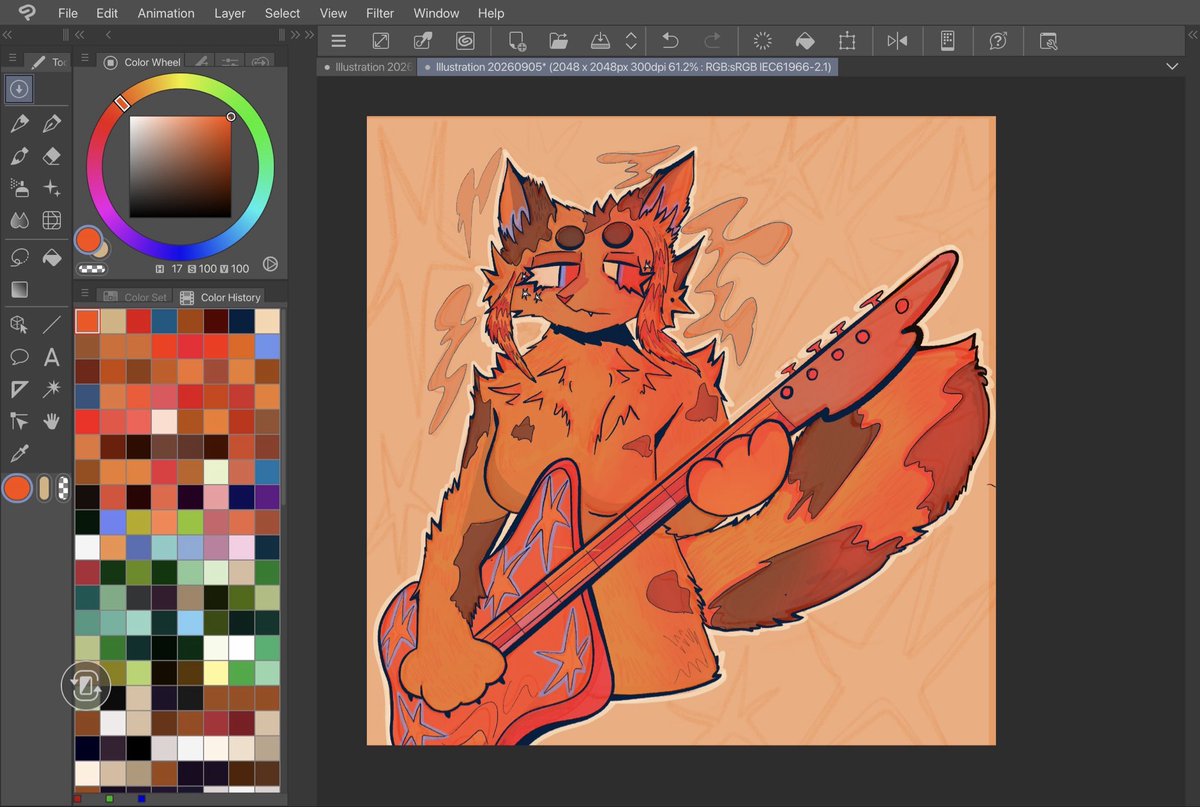The width and height of the screenshot is (1200, 807).
Task: Select the Brush tool
Action: [x=18, y=156]
